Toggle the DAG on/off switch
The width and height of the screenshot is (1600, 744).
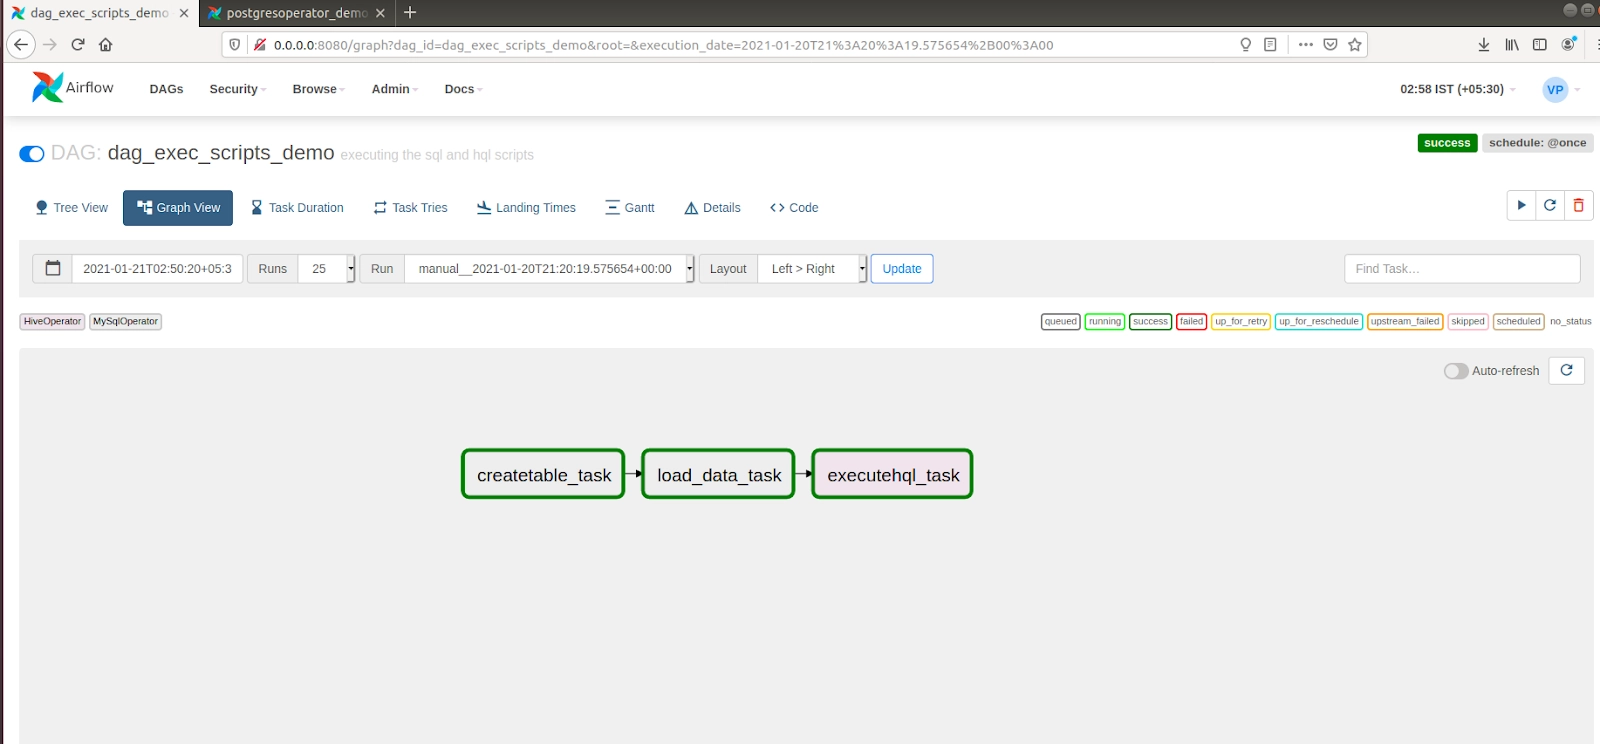tap(32, 154)
